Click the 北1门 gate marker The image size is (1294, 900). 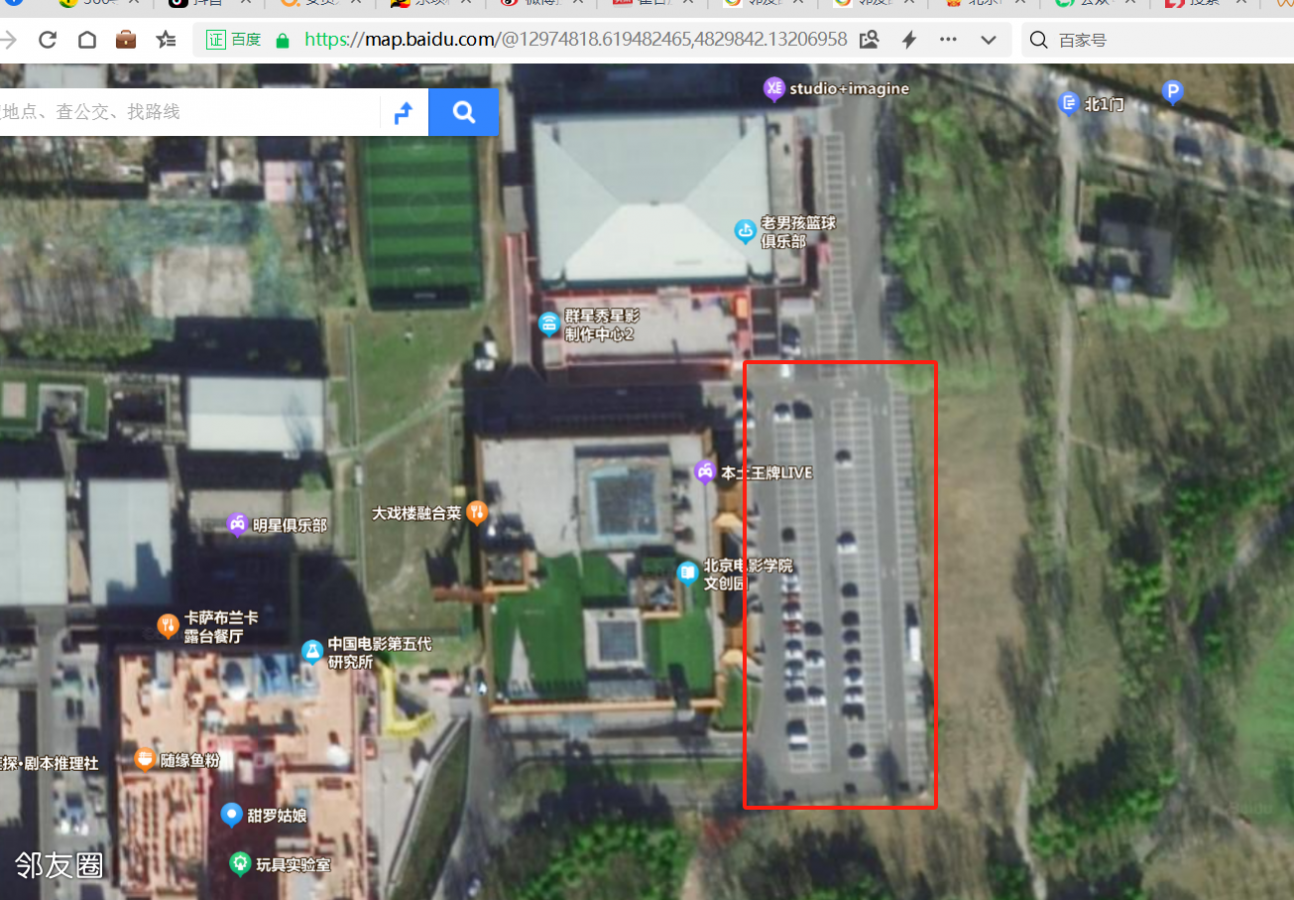tap(1069, 103)
